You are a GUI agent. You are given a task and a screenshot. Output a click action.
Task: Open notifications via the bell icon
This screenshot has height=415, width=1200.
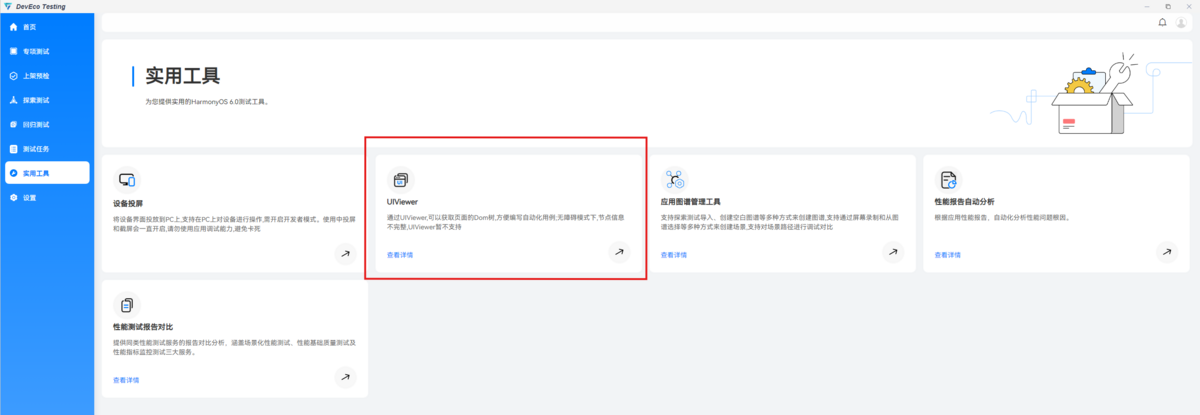click(x=1162, y=22)
